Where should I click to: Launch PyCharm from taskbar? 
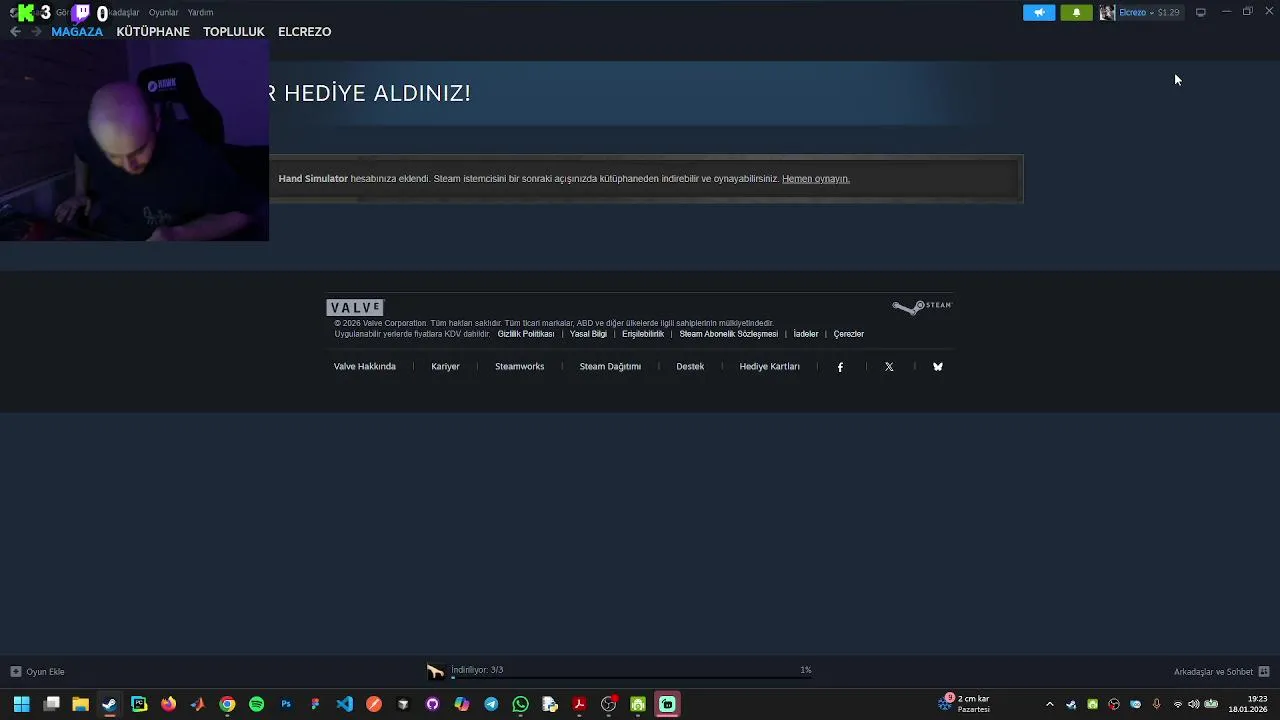pos(139,704)
